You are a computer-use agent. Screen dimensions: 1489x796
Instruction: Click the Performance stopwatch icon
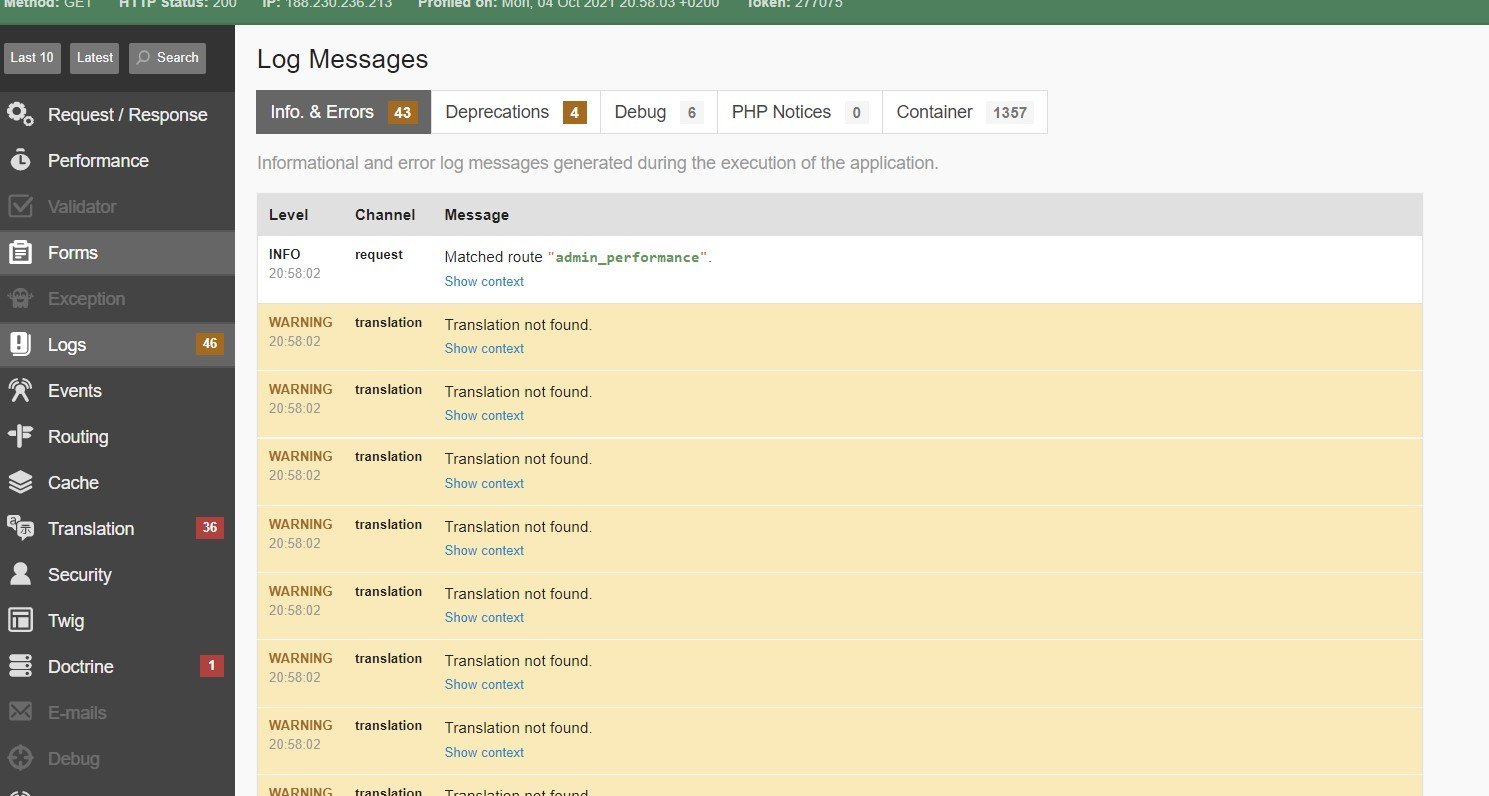click(x=20, y=160)
